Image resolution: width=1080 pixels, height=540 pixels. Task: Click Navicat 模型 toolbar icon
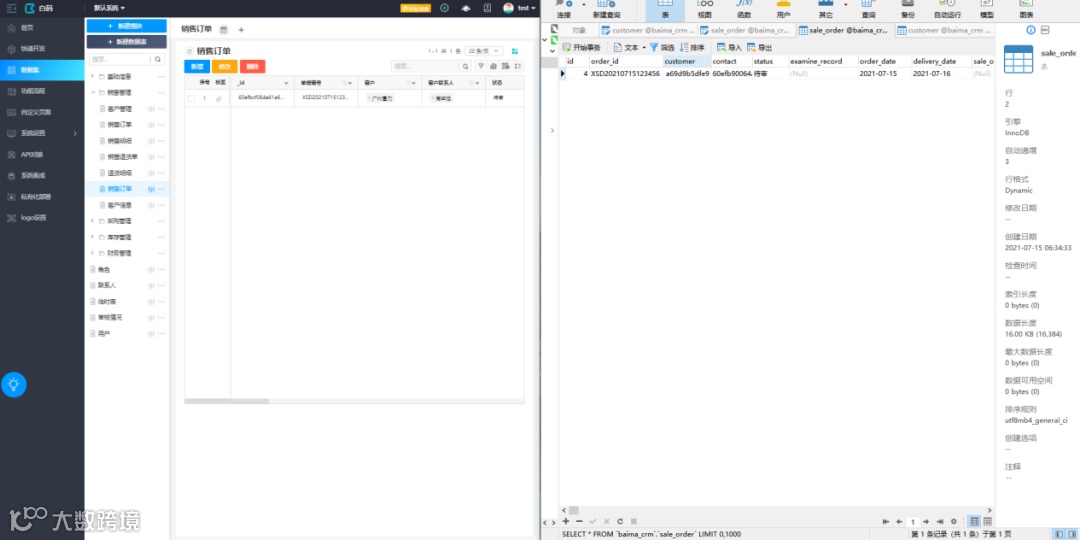[987, 10]
